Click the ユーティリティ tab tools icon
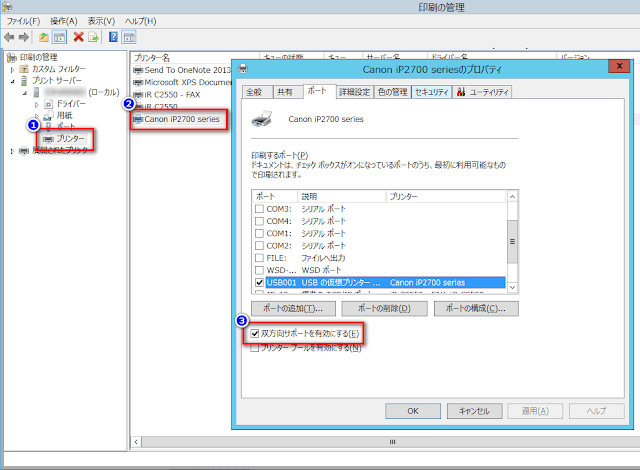Image resolution: width=640 pixels, height=470 pixels. tap(461, 92)
